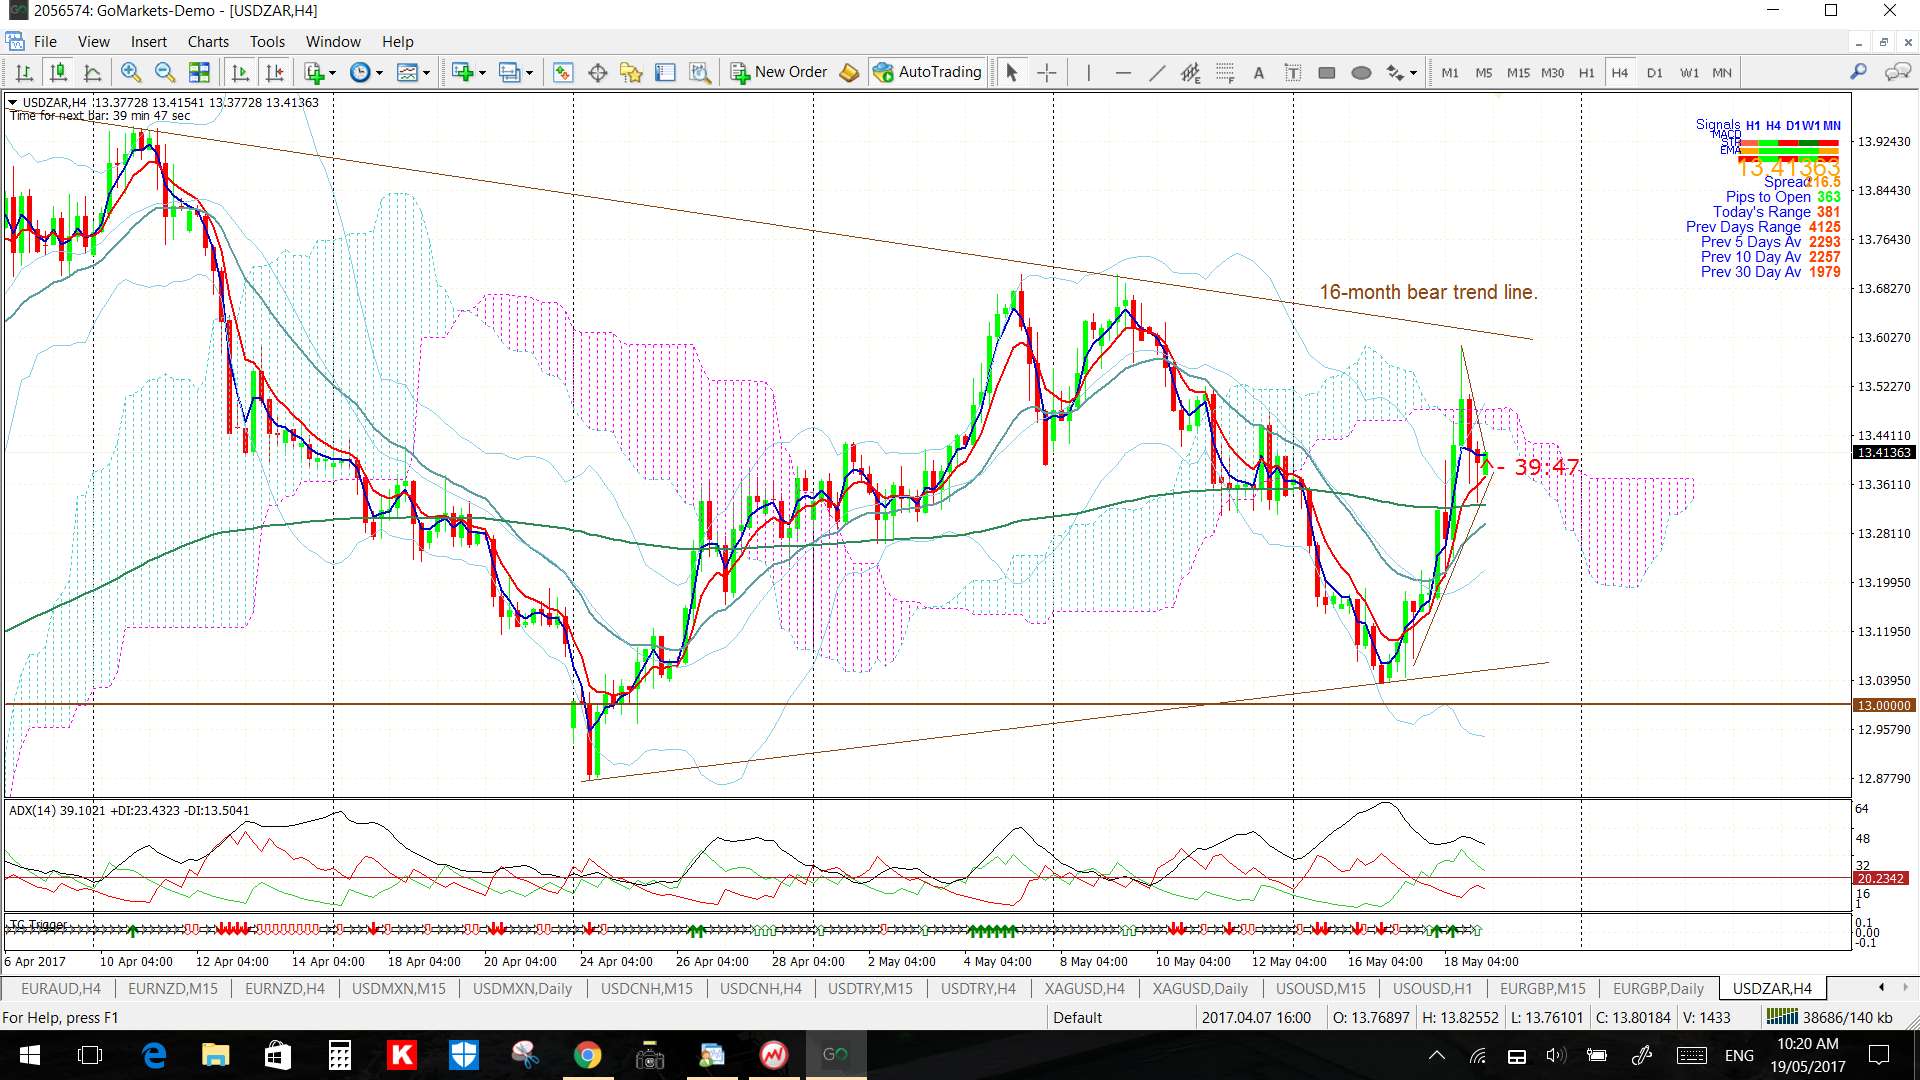Switch chart to candlesticks mode

coord(59,72)
